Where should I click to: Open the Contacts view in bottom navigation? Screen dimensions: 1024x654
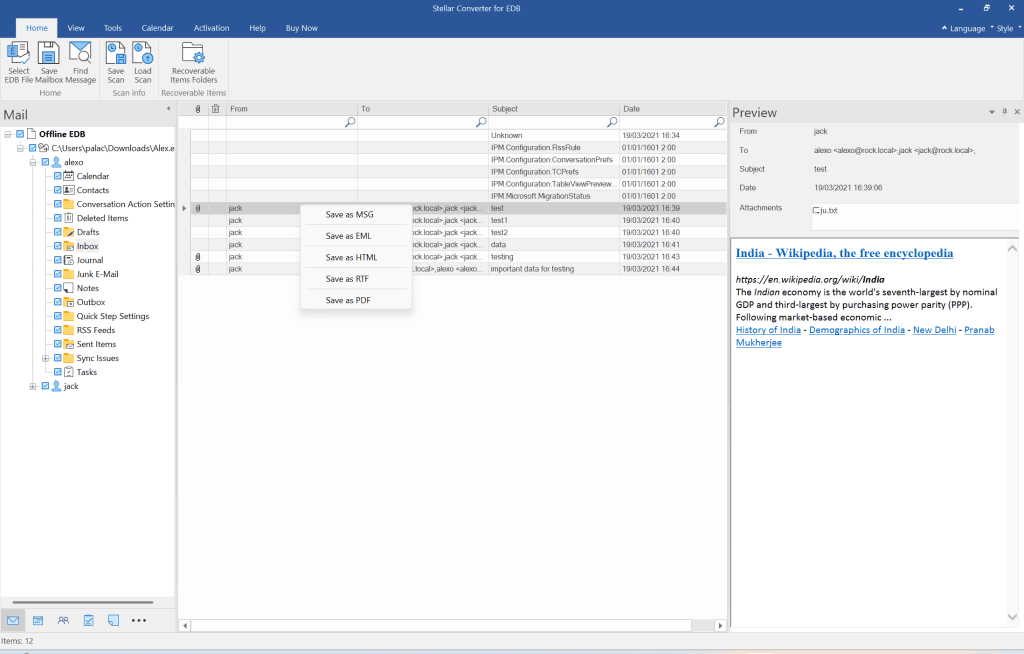click(x=63, y=620)
